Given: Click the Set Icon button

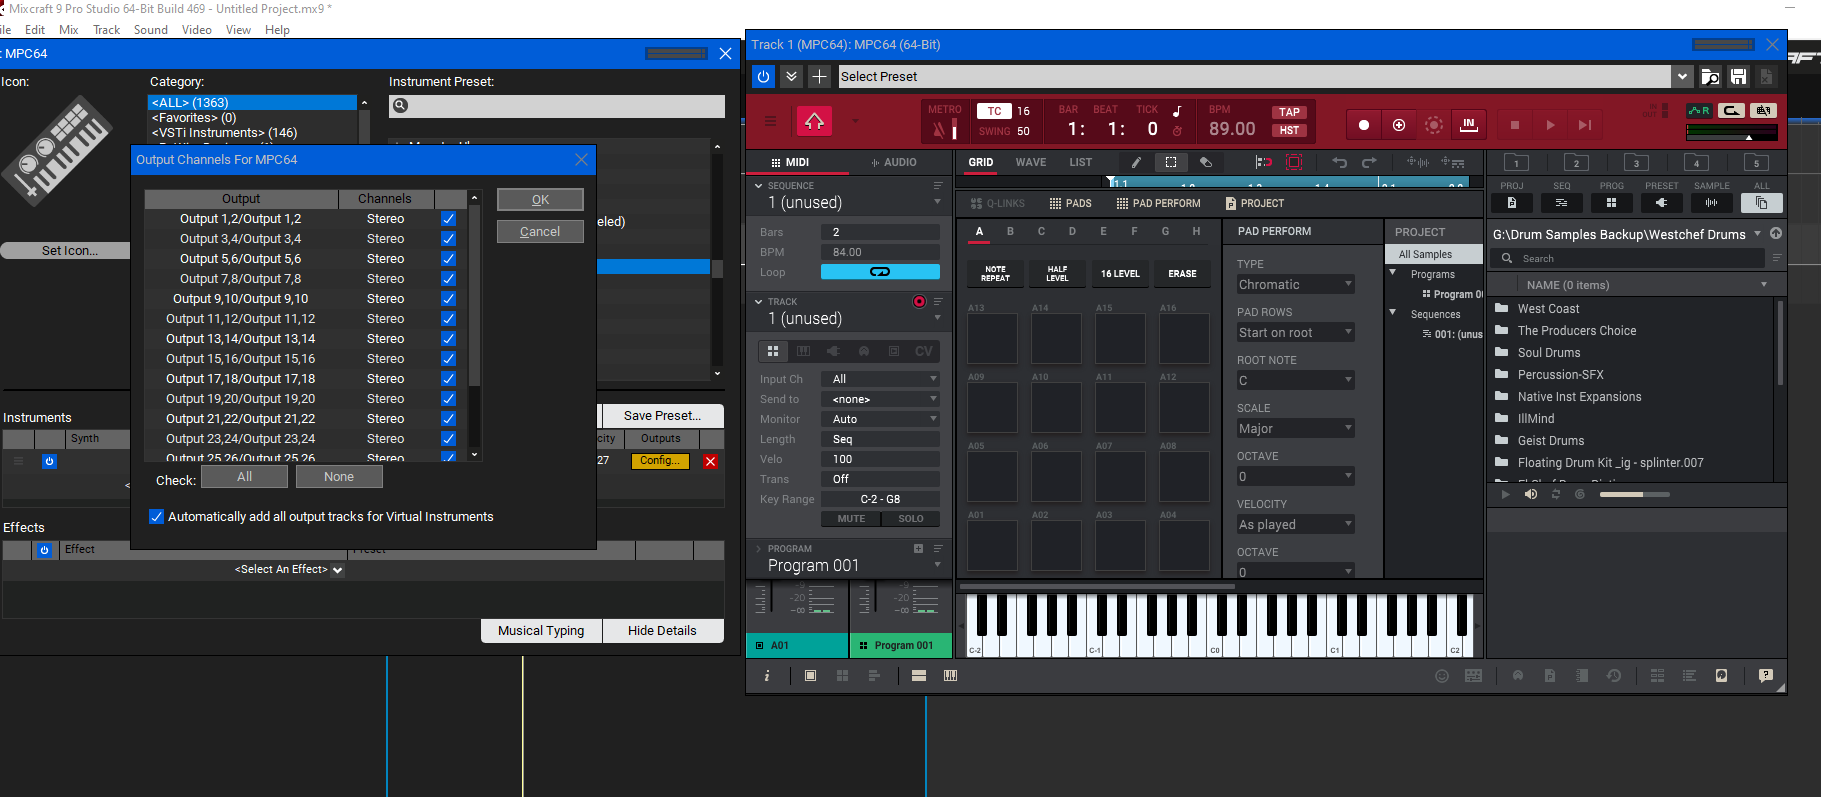Looking at the screenshot, I should [x=69, y=251].
